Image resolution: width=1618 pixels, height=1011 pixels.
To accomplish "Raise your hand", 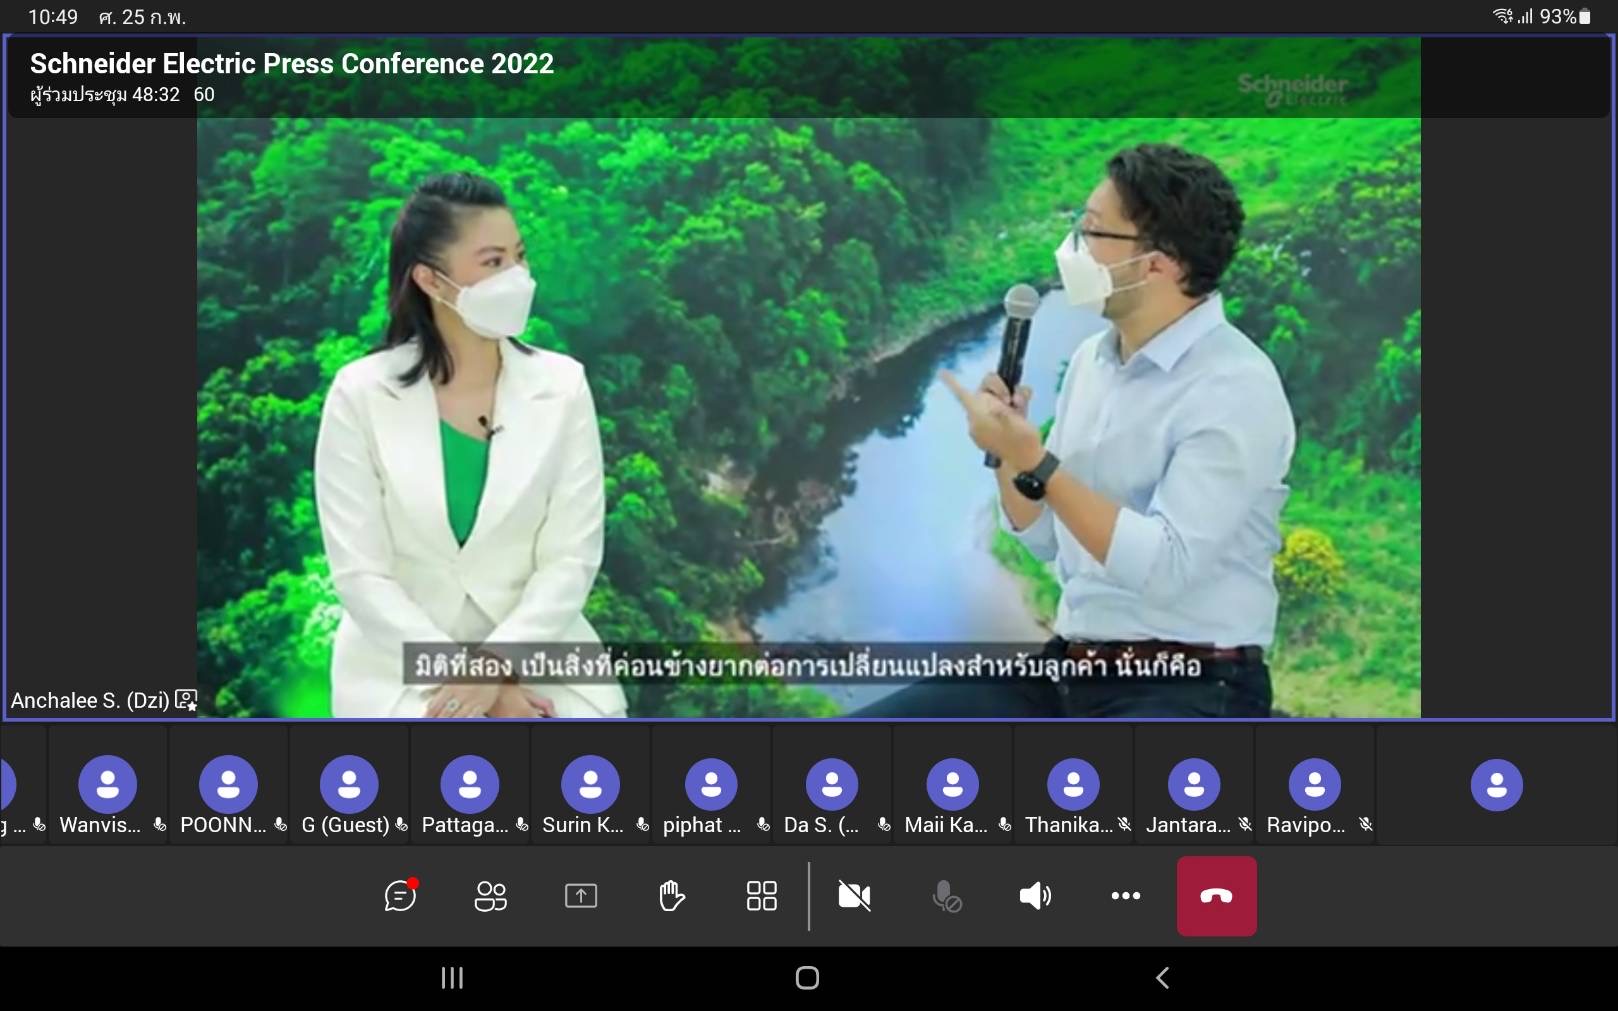I will coord(671,896).
